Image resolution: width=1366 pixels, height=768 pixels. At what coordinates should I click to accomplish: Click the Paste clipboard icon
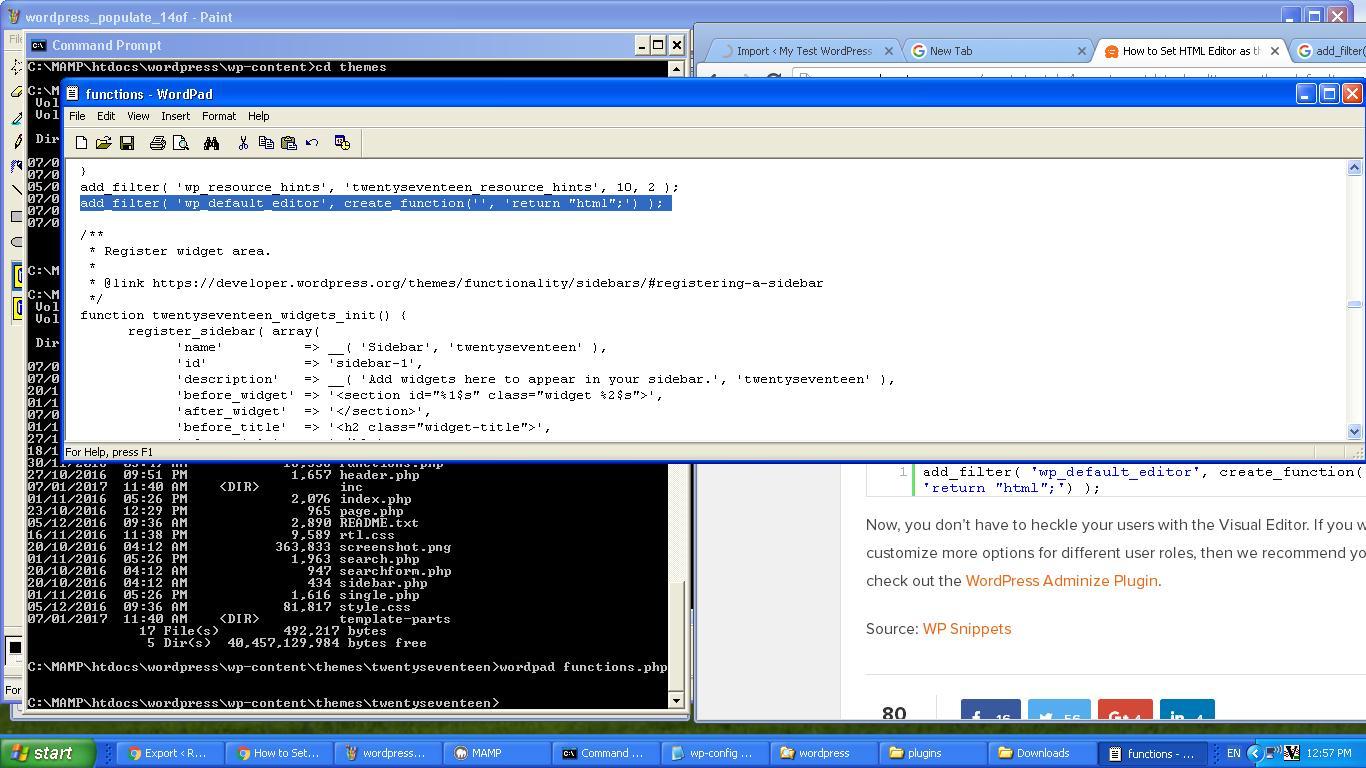click(x=289, y=143)
